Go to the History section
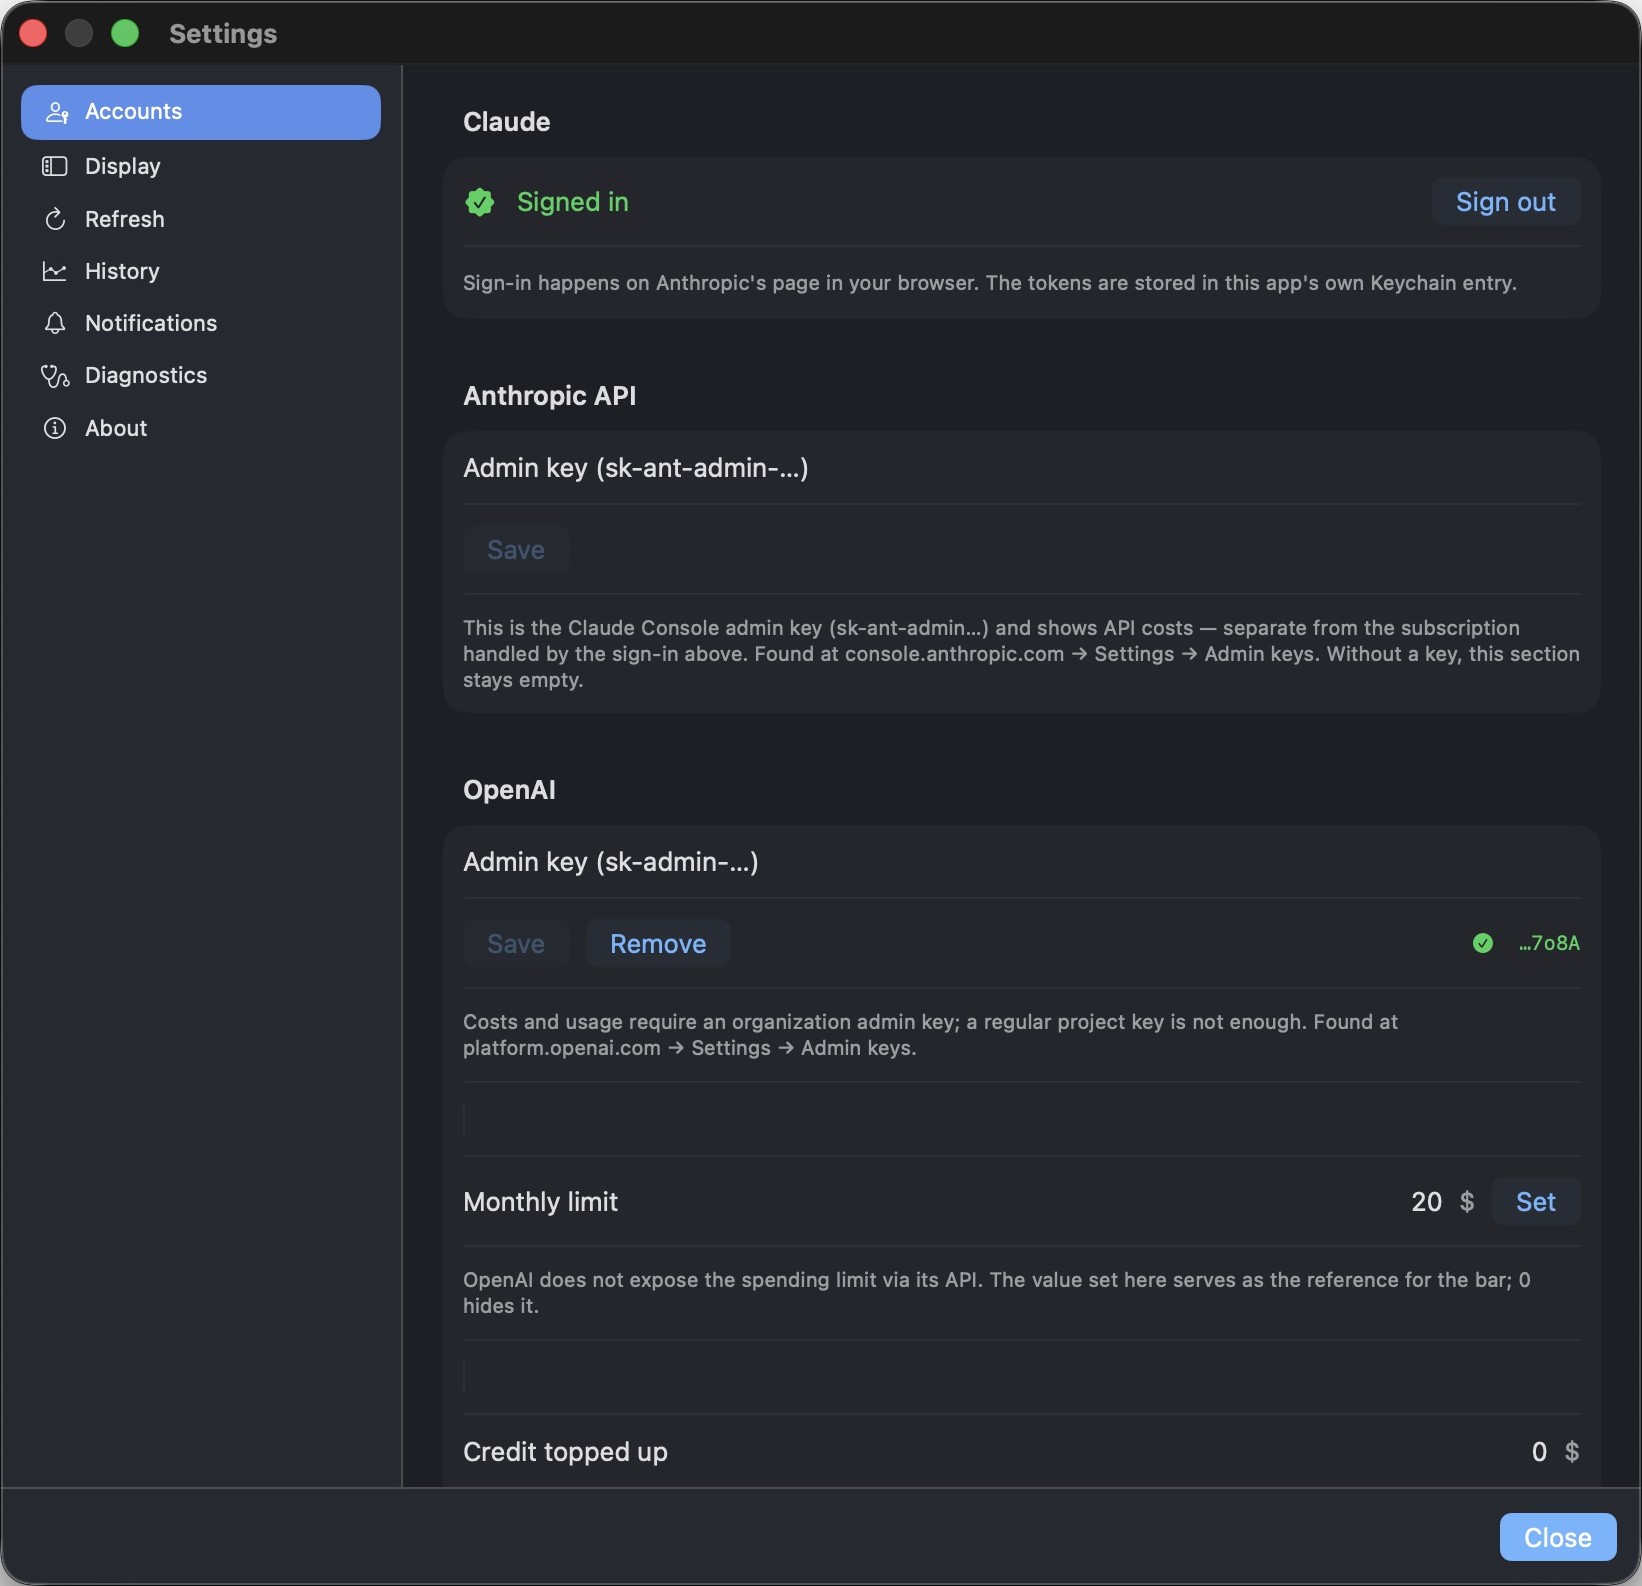 pyautogui.click(x=200, y=271)
